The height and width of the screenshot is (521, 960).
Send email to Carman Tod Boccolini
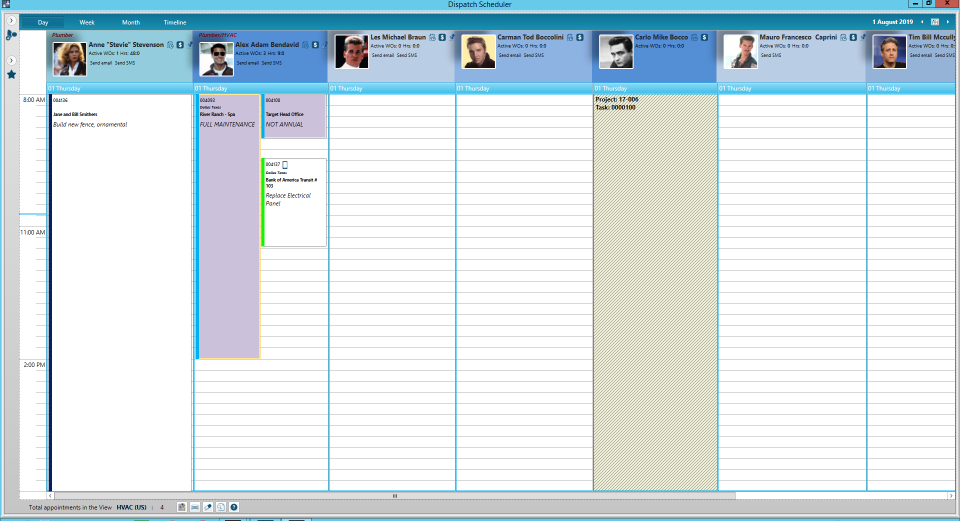(509, 55)
